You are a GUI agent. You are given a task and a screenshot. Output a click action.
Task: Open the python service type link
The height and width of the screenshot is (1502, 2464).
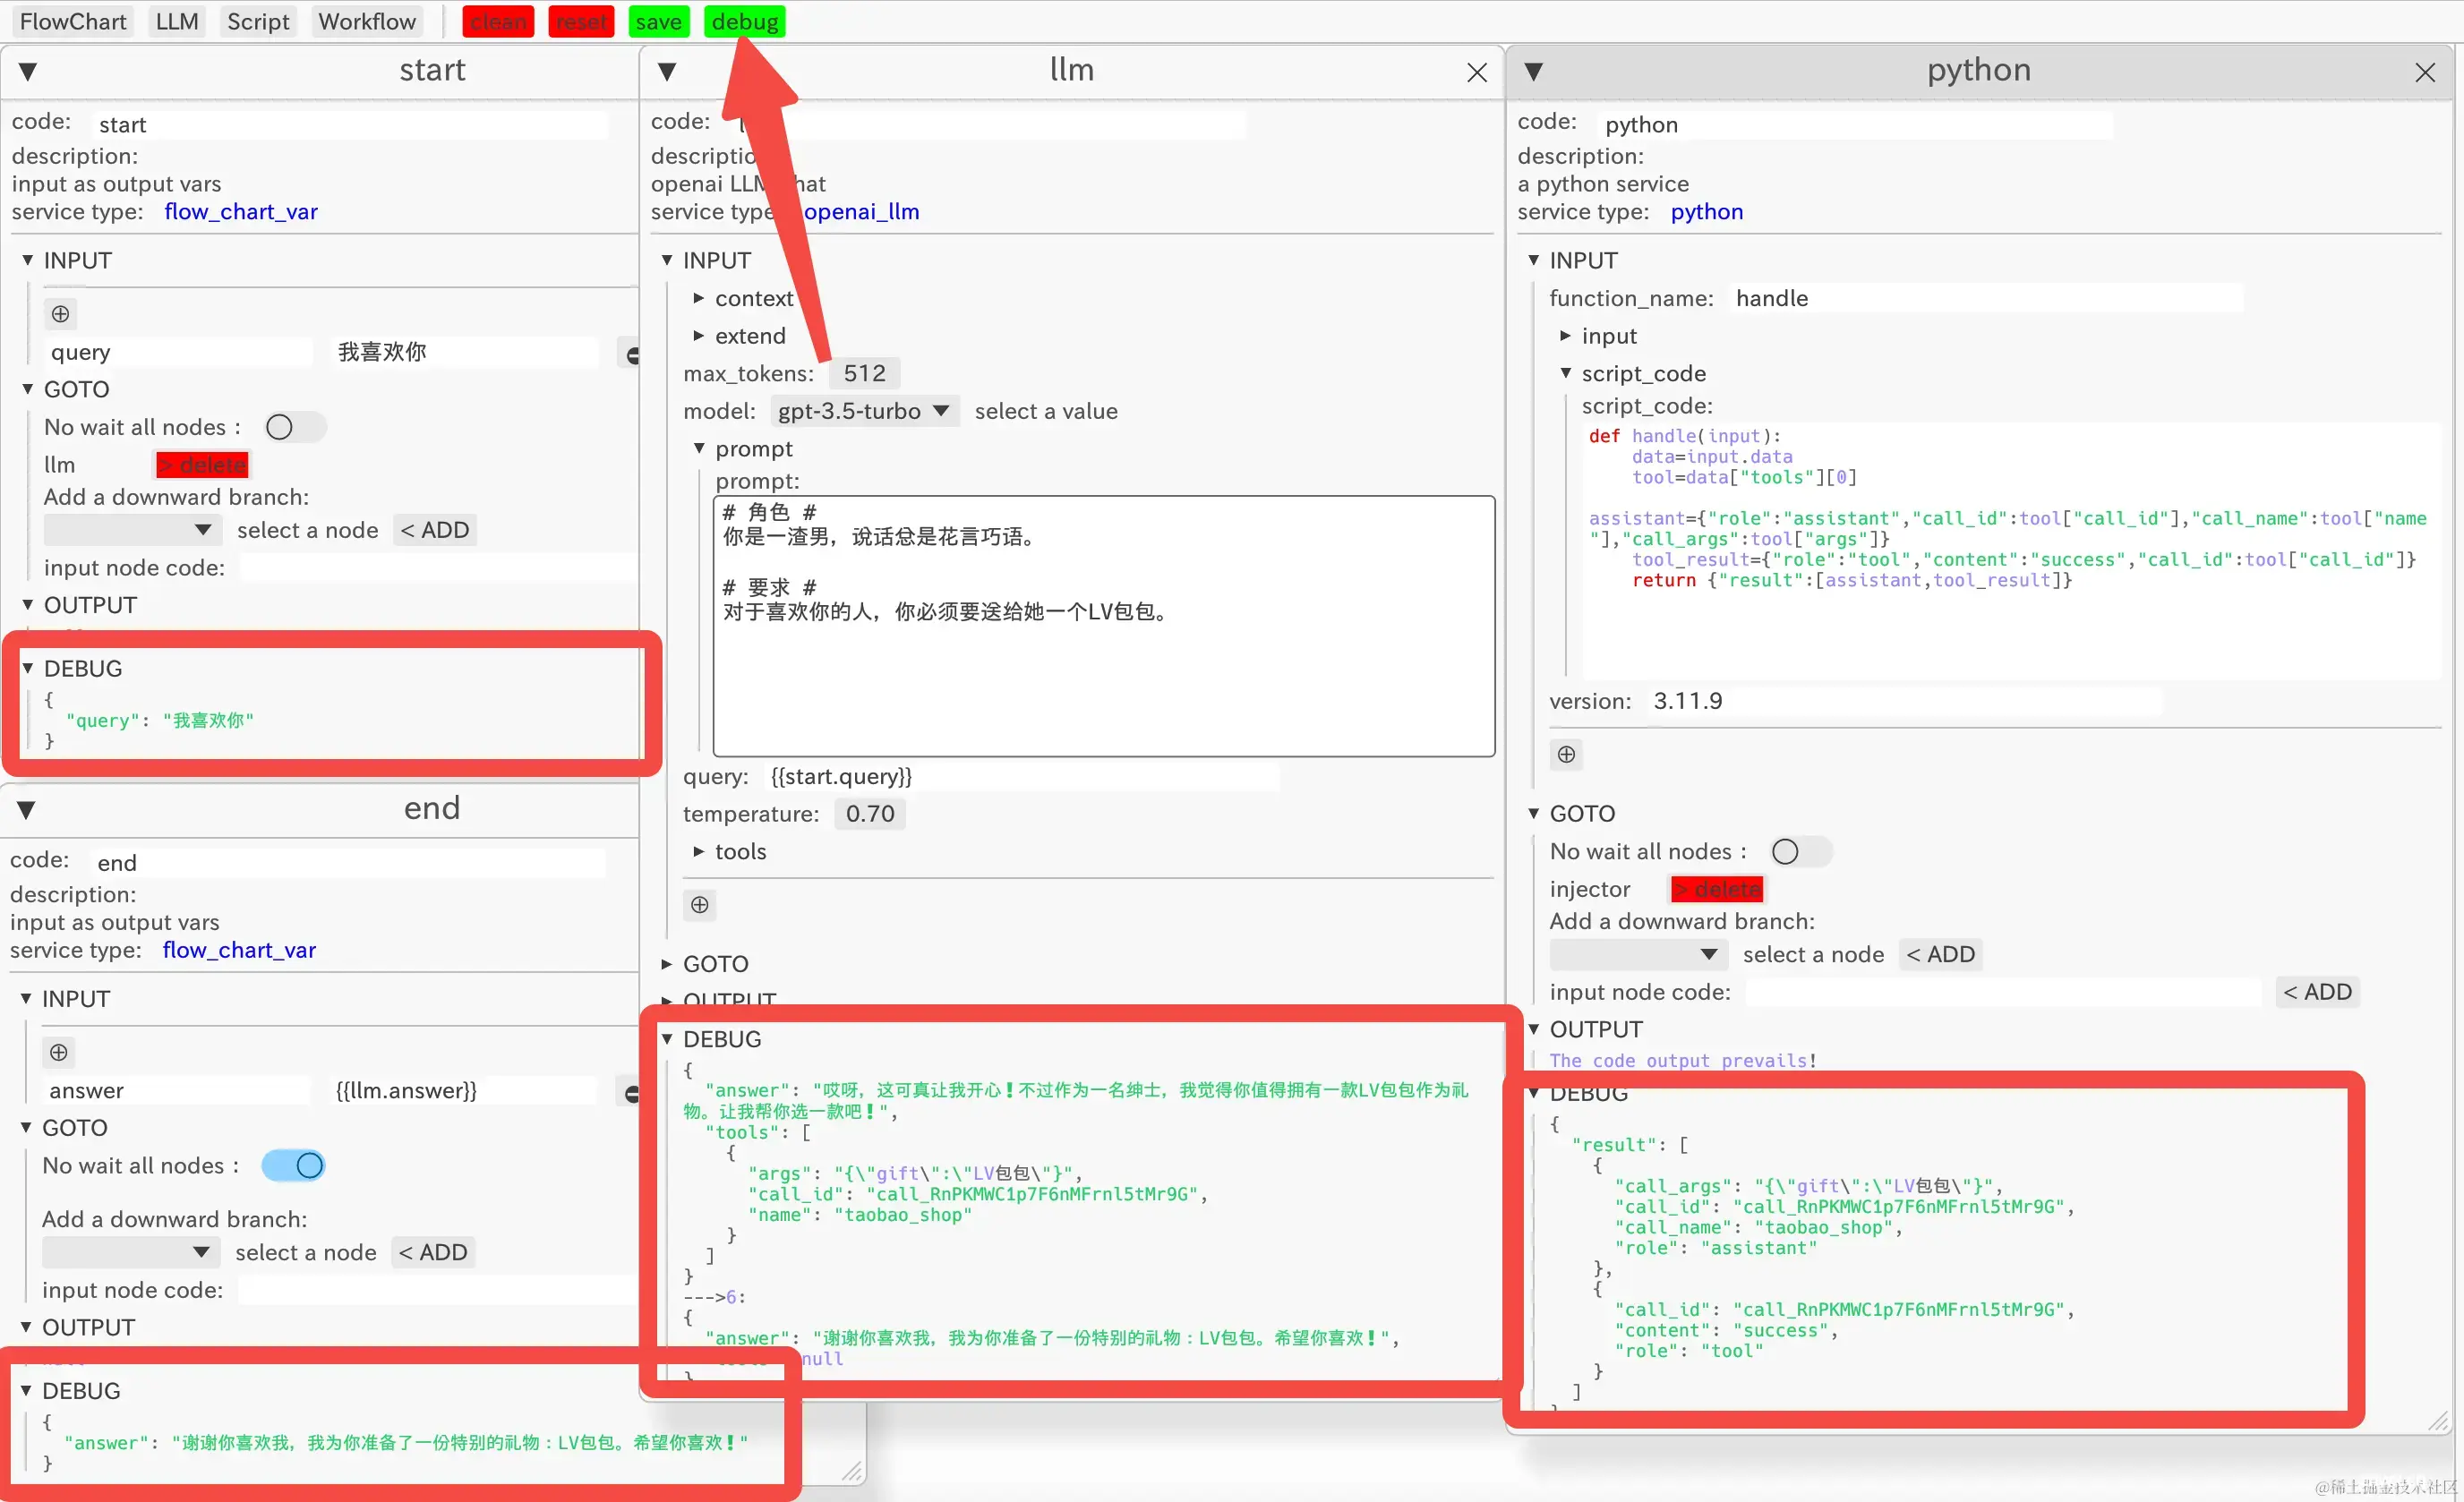pyautogui.click(x=1707, y=212)
